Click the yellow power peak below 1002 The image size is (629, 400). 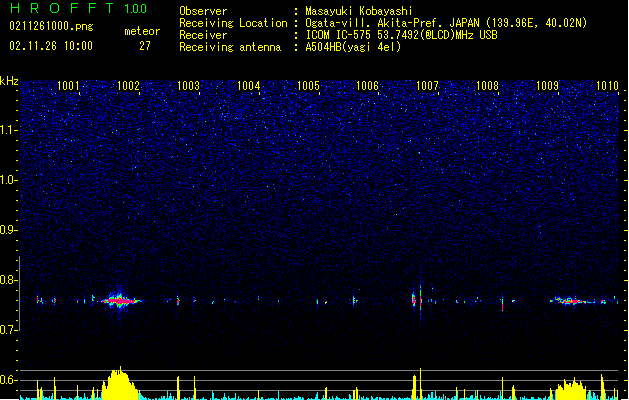point(120,383)
